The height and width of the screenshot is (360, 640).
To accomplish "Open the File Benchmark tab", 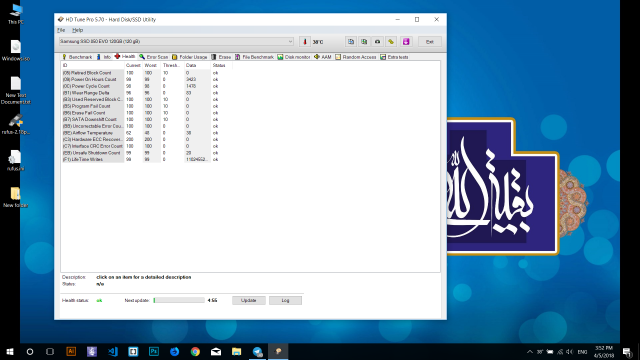I will (x=254, y=57).
